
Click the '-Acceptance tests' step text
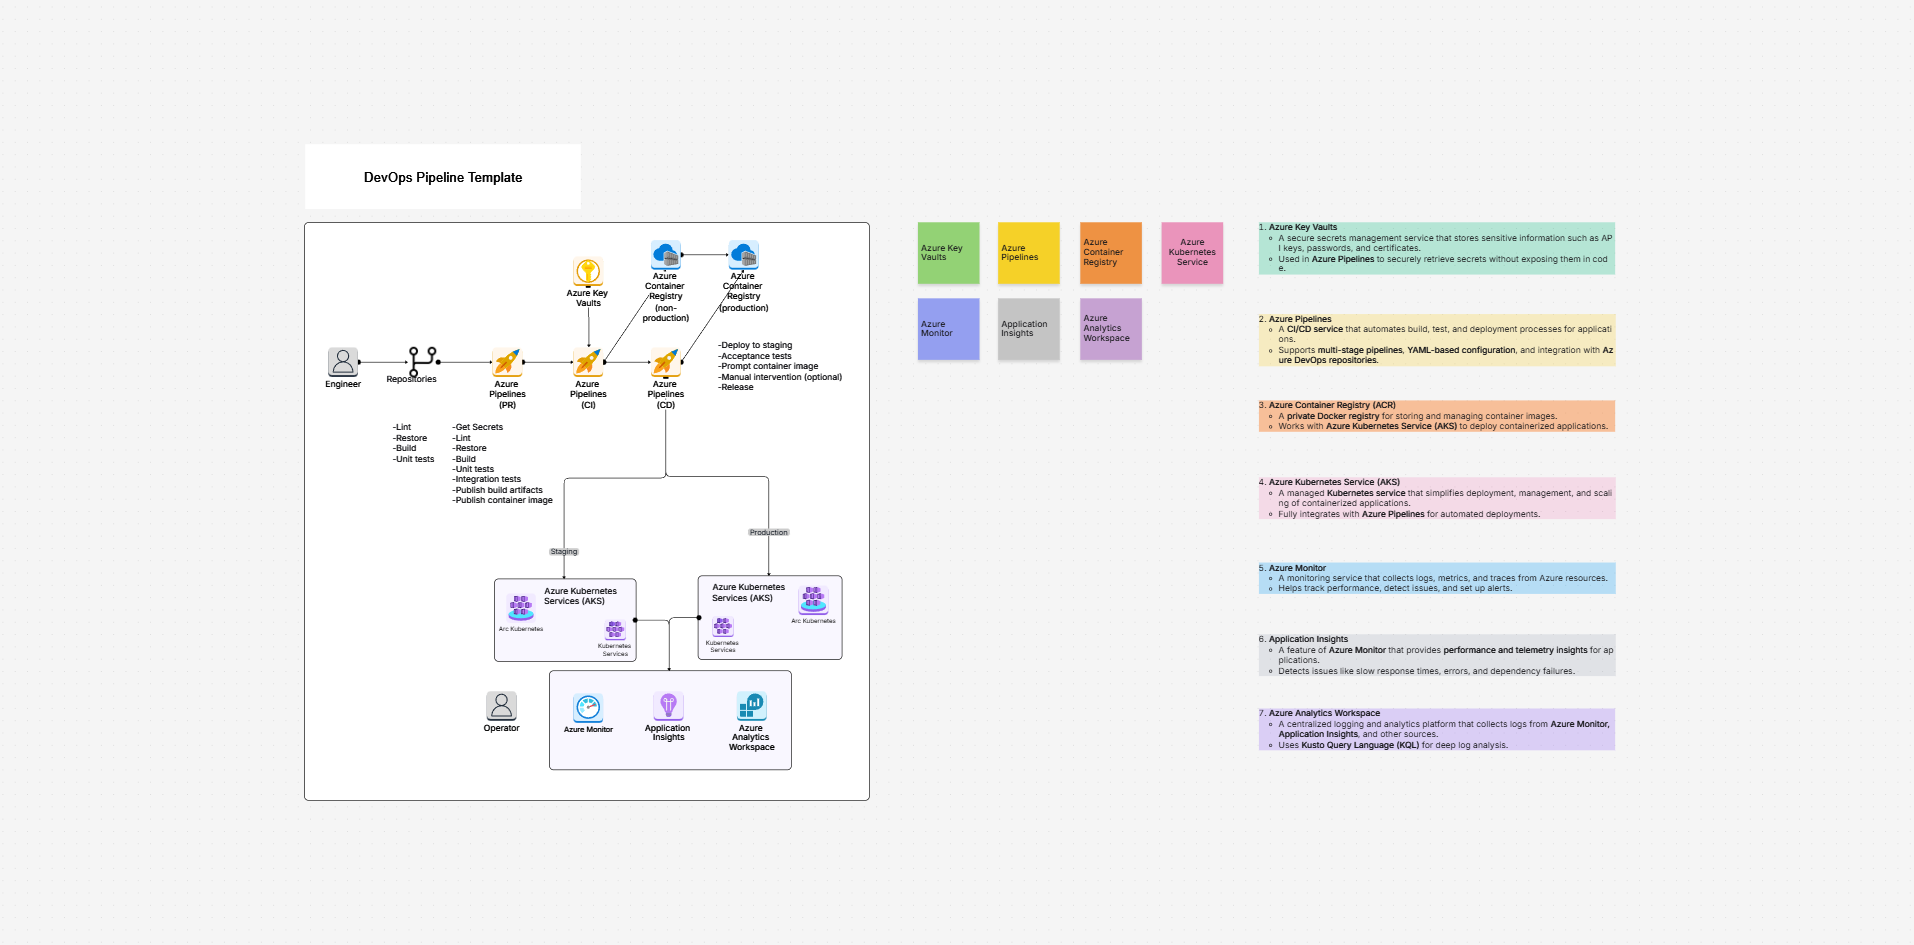(755, 356)
